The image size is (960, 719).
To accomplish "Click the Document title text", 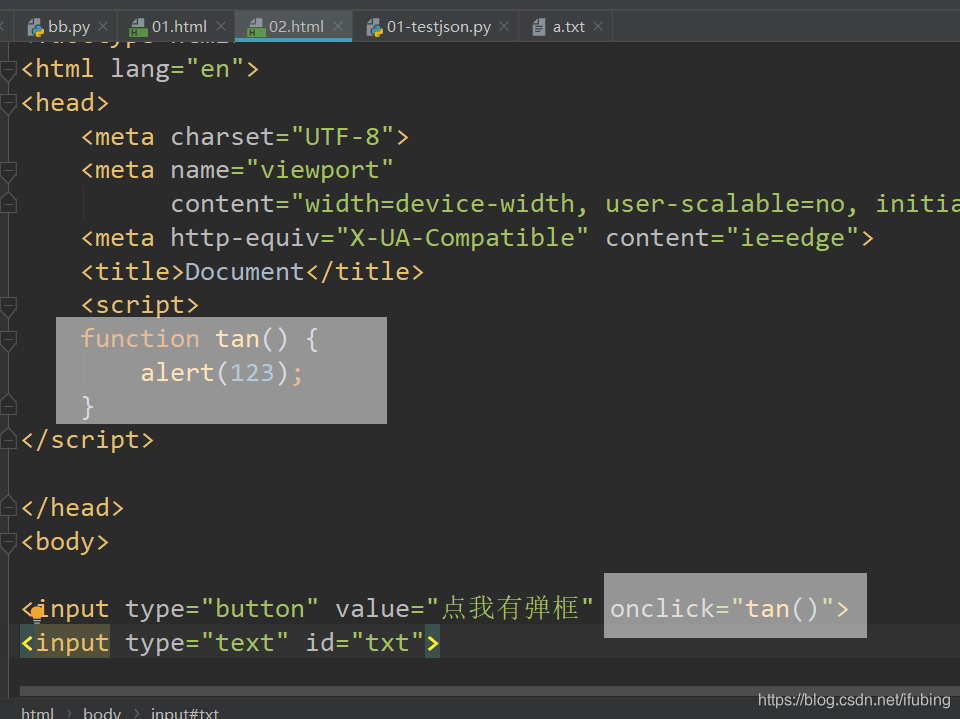I will tap(244, 271).
